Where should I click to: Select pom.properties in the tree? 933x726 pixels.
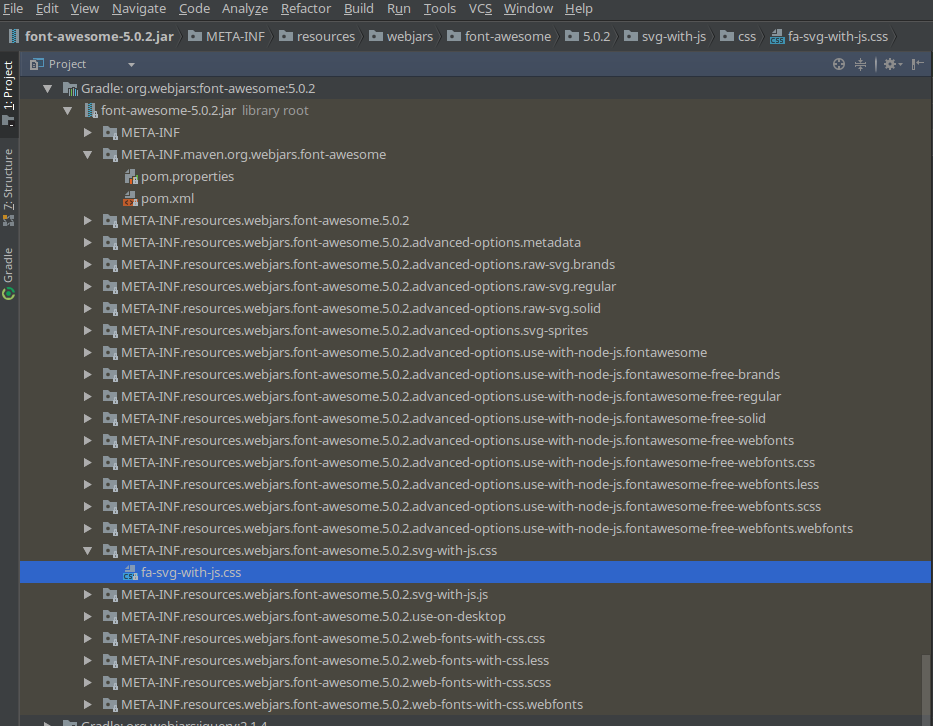pyautogui.click(x=187, y=177)
